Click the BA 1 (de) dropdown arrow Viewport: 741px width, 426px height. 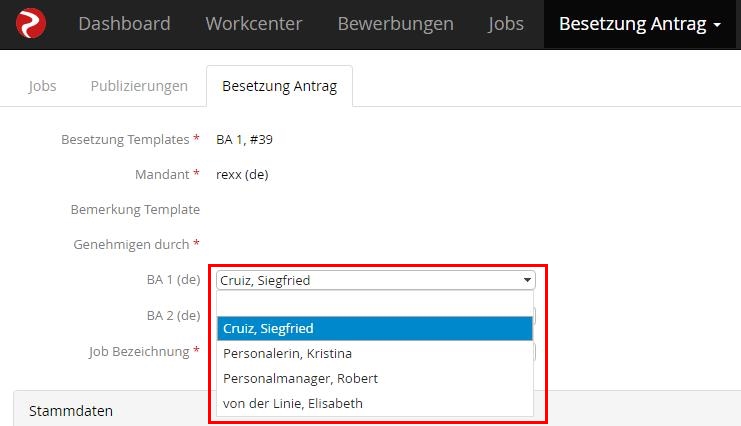(x=527, y=280)
